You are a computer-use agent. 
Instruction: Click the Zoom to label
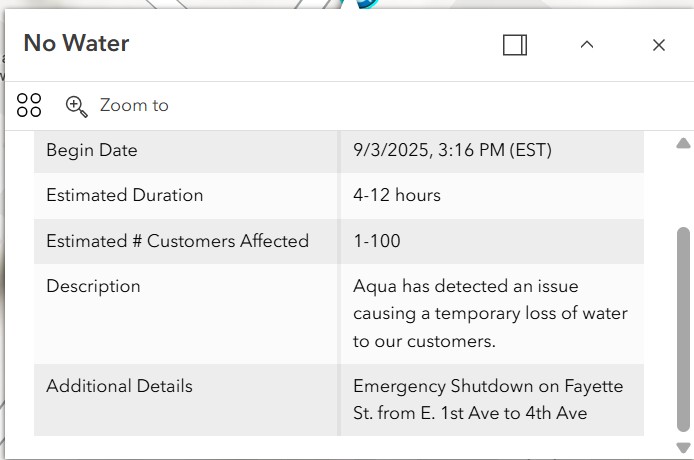click(x=134, y=105)
